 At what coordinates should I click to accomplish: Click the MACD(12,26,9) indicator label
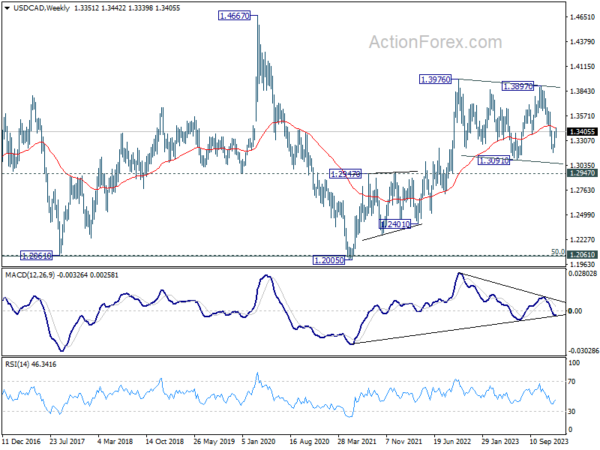29,275
